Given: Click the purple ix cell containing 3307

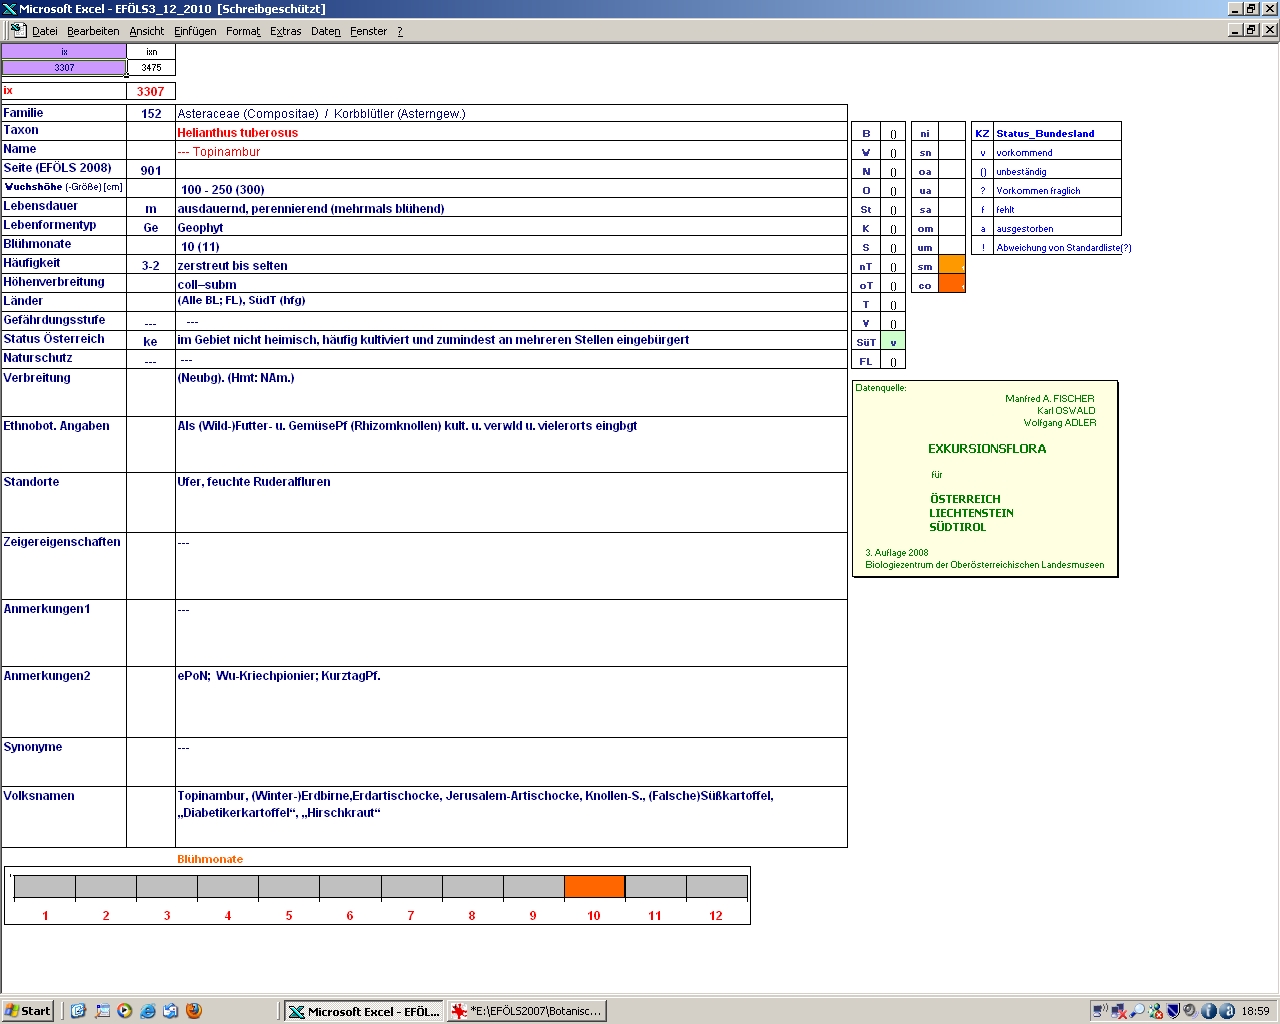Looking at the screenshot, I should [64, 68].
